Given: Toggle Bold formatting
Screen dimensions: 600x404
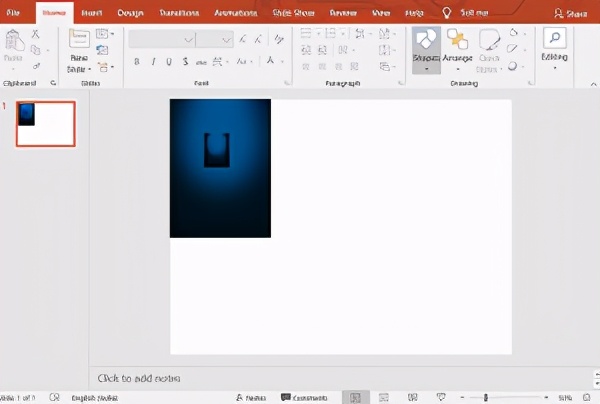Looking at the screenshot, I should click(137, 61).
